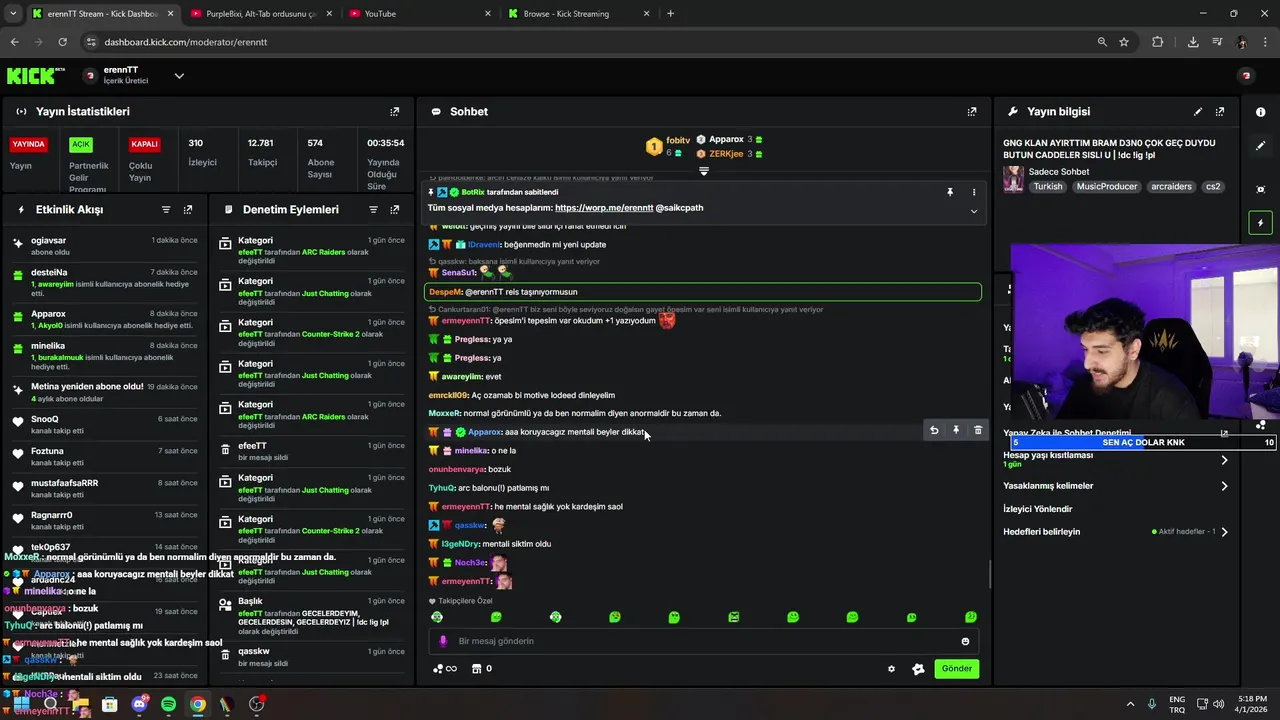Select the lightning bolt quick actions icon
Image resolution: width=1280 pixels, height=720 pixels.
coord(1260,223)
